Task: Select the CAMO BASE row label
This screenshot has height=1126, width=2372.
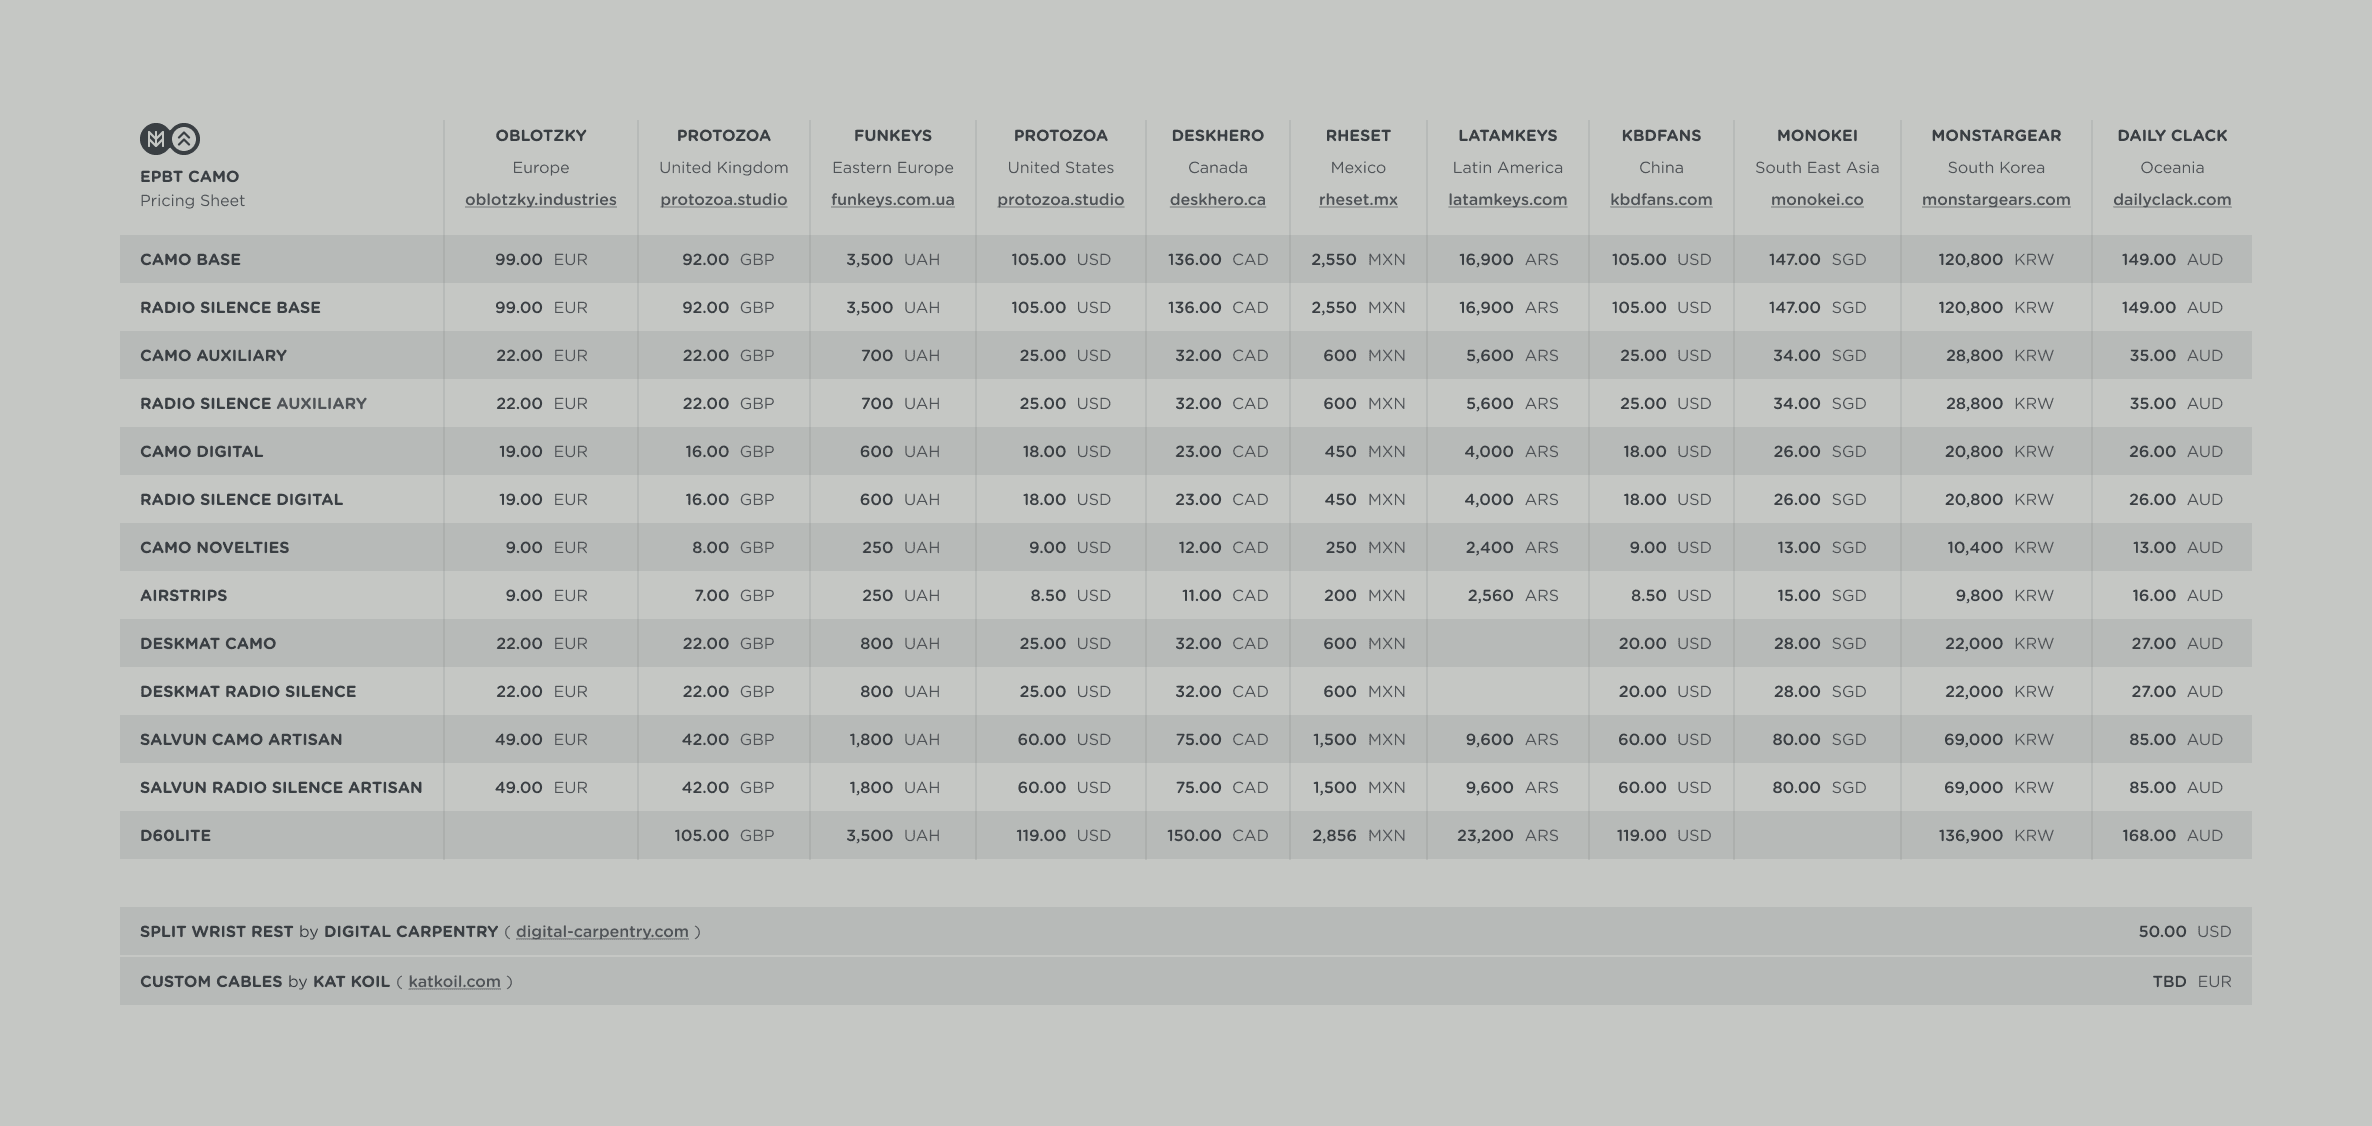Action: click(190, 260)
